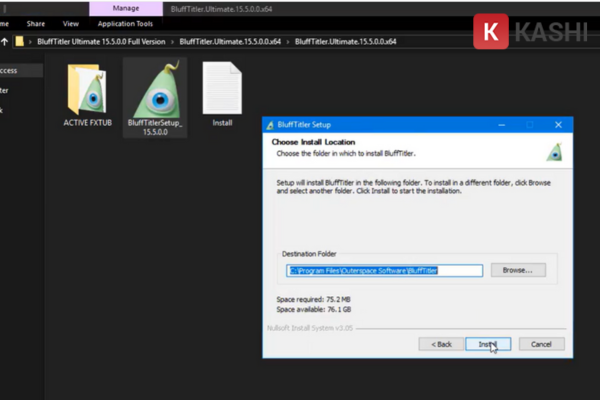600x400 pixels.
Task: Cancel the BluffTitler setup
Action: point(541,343)
